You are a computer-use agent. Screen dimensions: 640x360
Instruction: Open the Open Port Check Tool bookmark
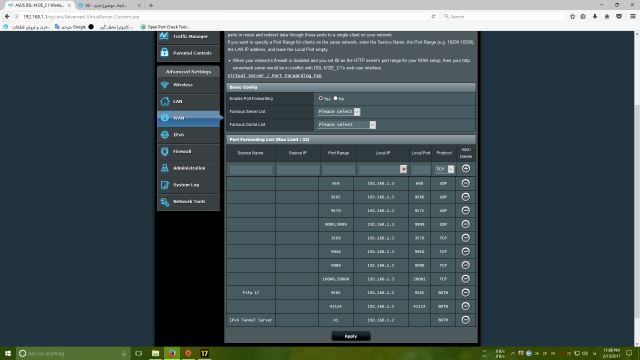coord(164,27)
